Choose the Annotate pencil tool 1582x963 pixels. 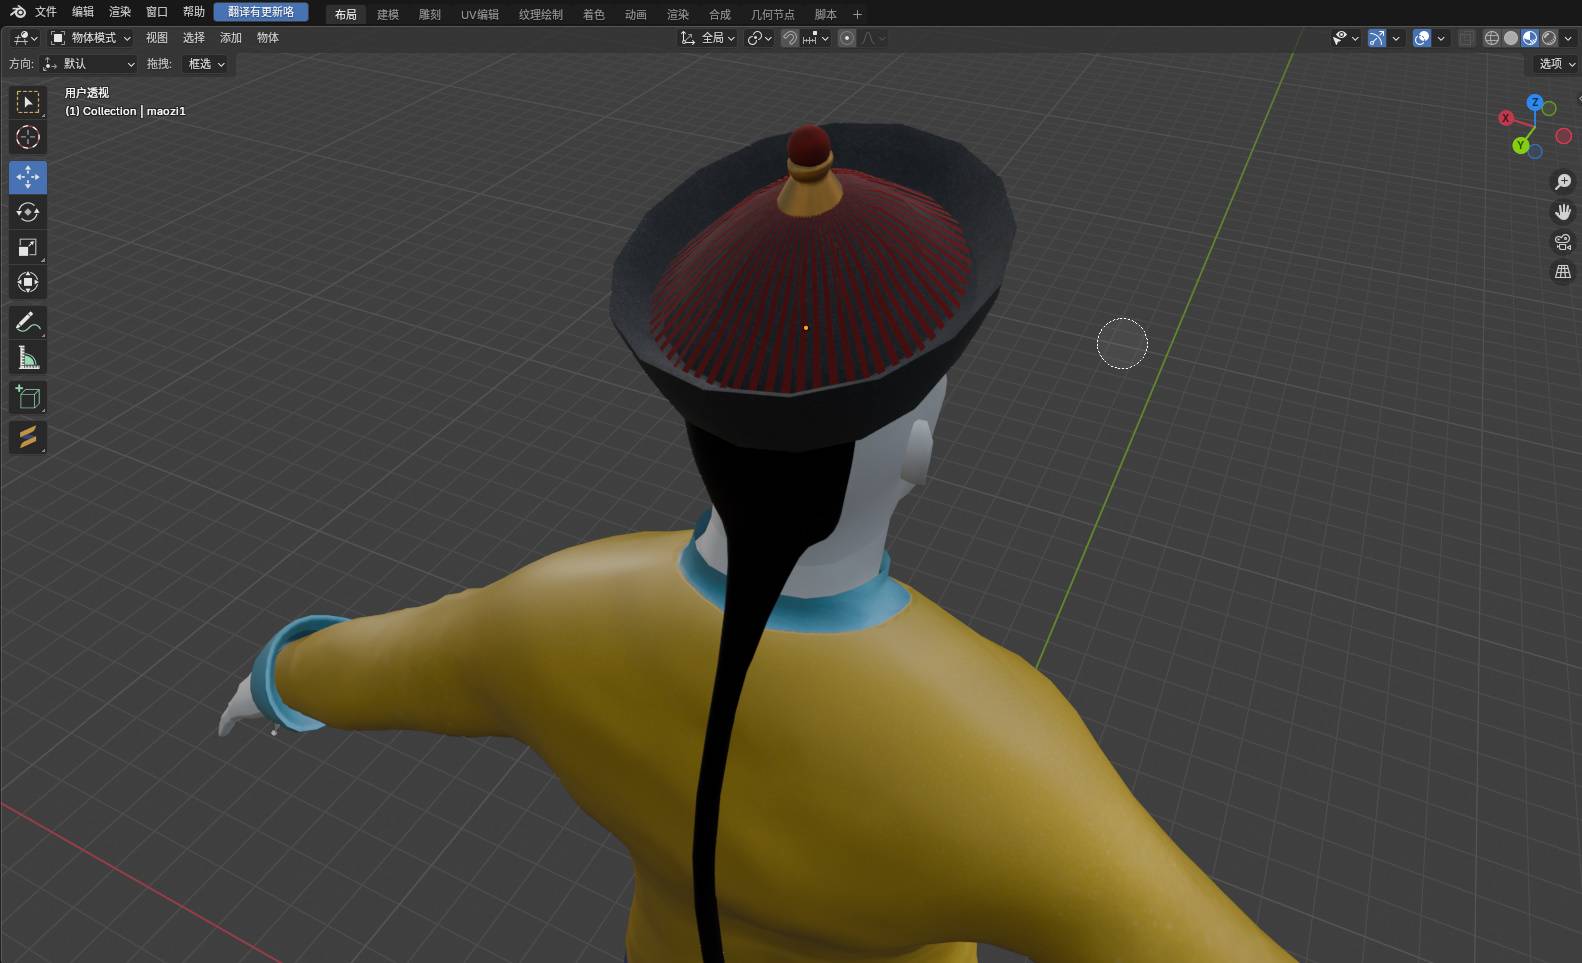click(x=28, y=322)
